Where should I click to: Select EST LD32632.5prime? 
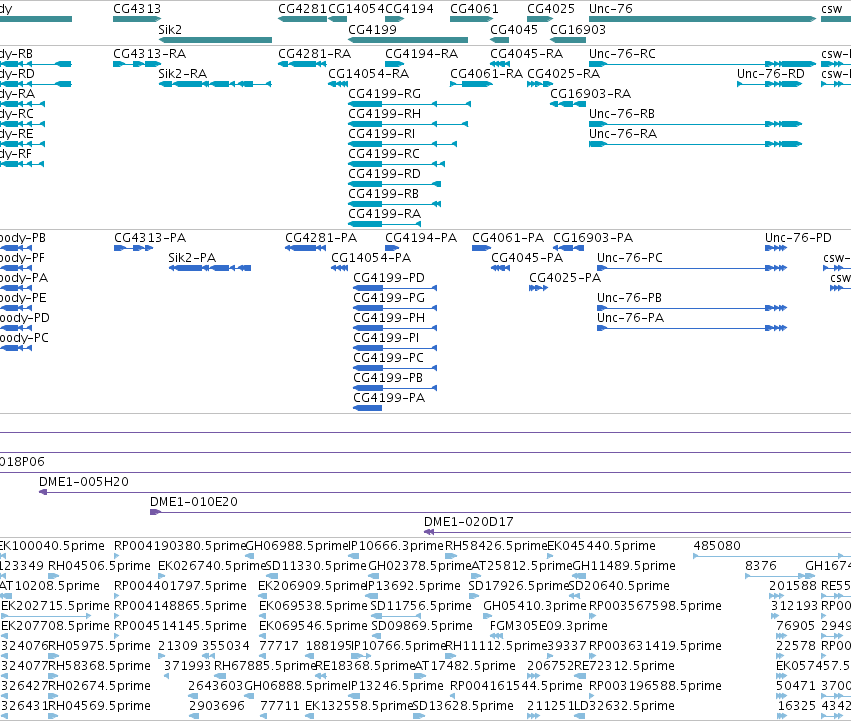(x=624, y=706)
